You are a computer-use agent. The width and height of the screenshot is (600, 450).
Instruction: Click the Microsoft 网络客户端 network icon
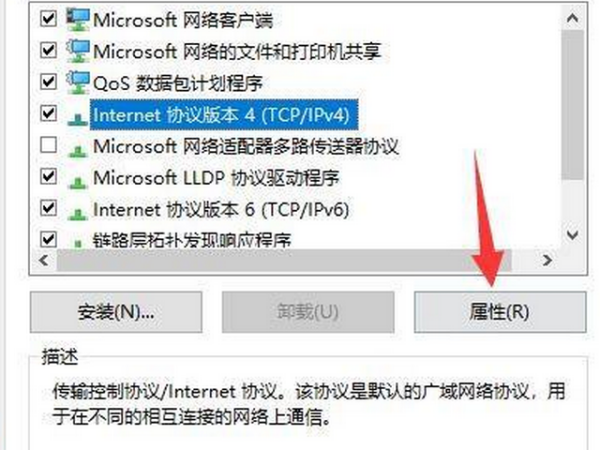(x=78, y=19)
